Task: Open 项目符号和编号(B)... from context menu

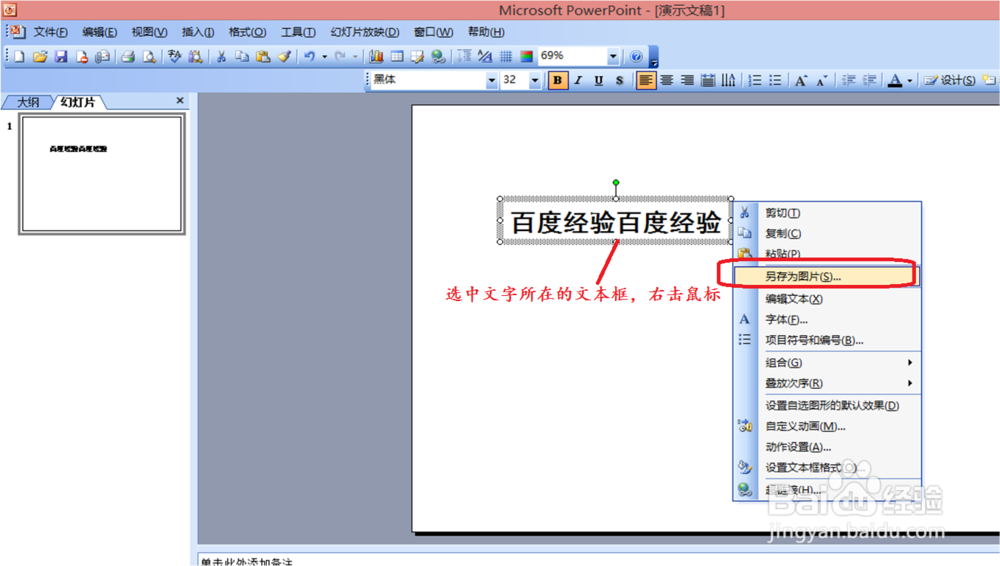Action: (x=826, y=340)
